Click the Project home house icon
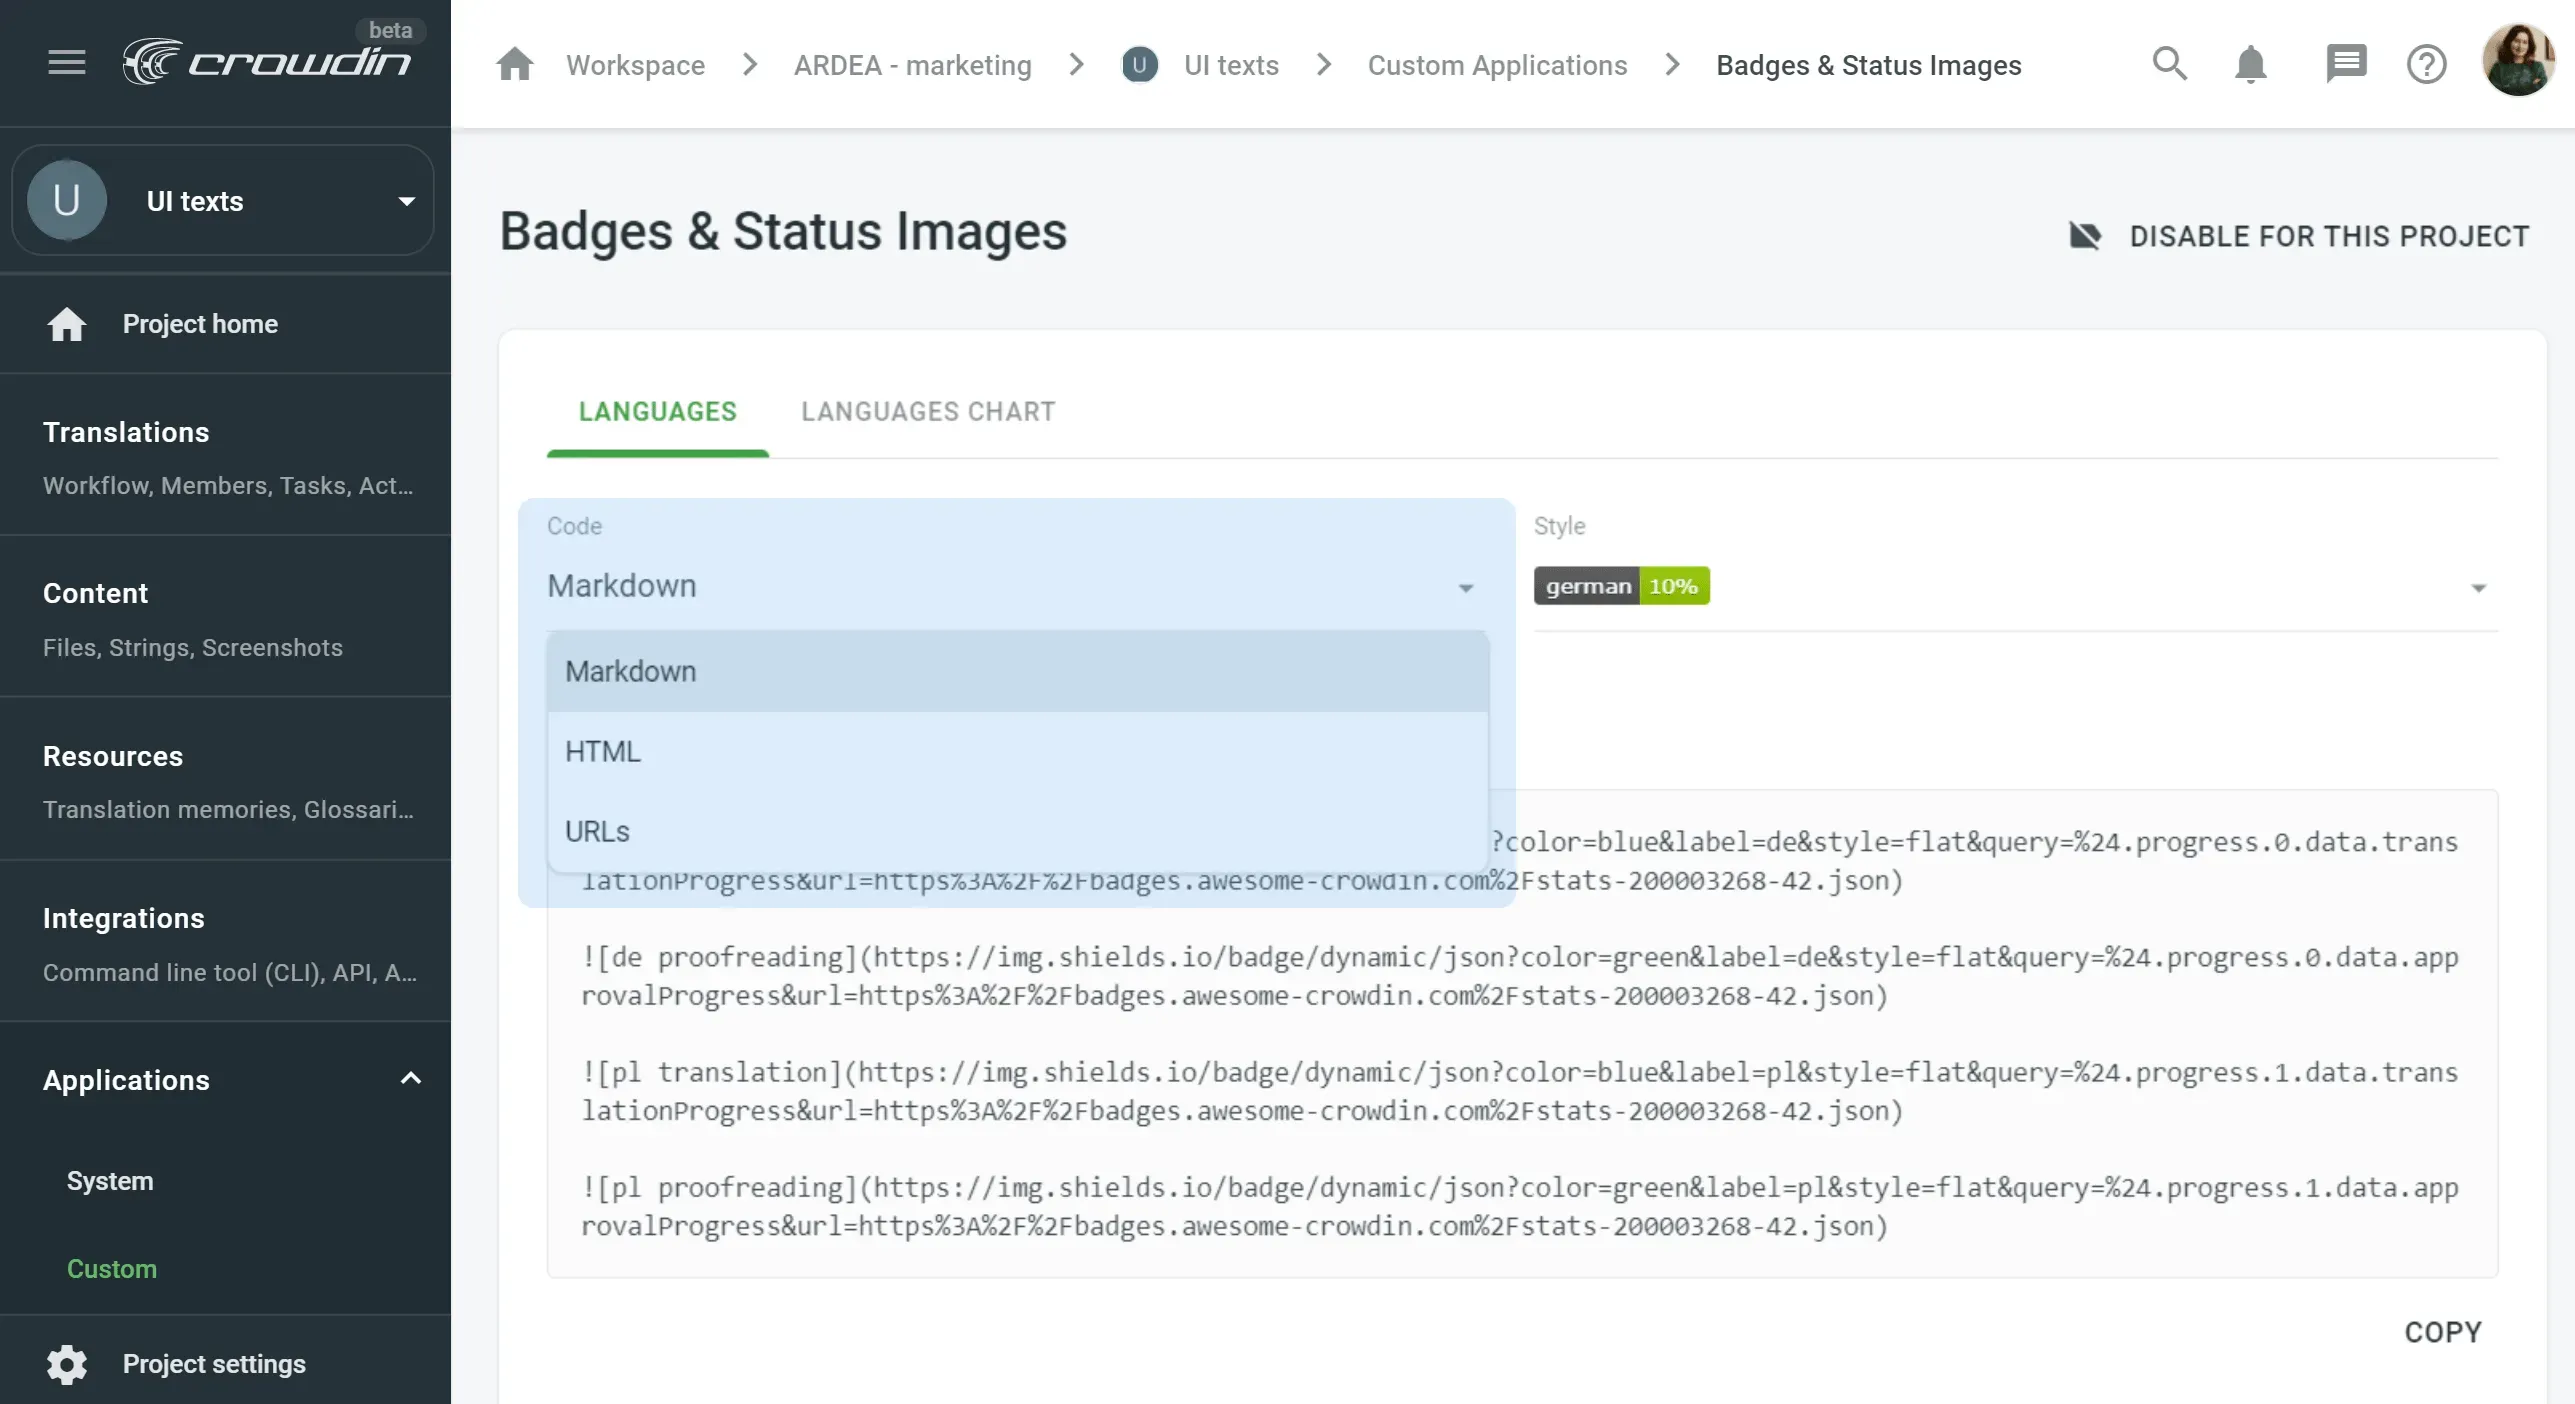Image resolution: width=2575 pixels, height=1404 pixels. pos(66,324)
